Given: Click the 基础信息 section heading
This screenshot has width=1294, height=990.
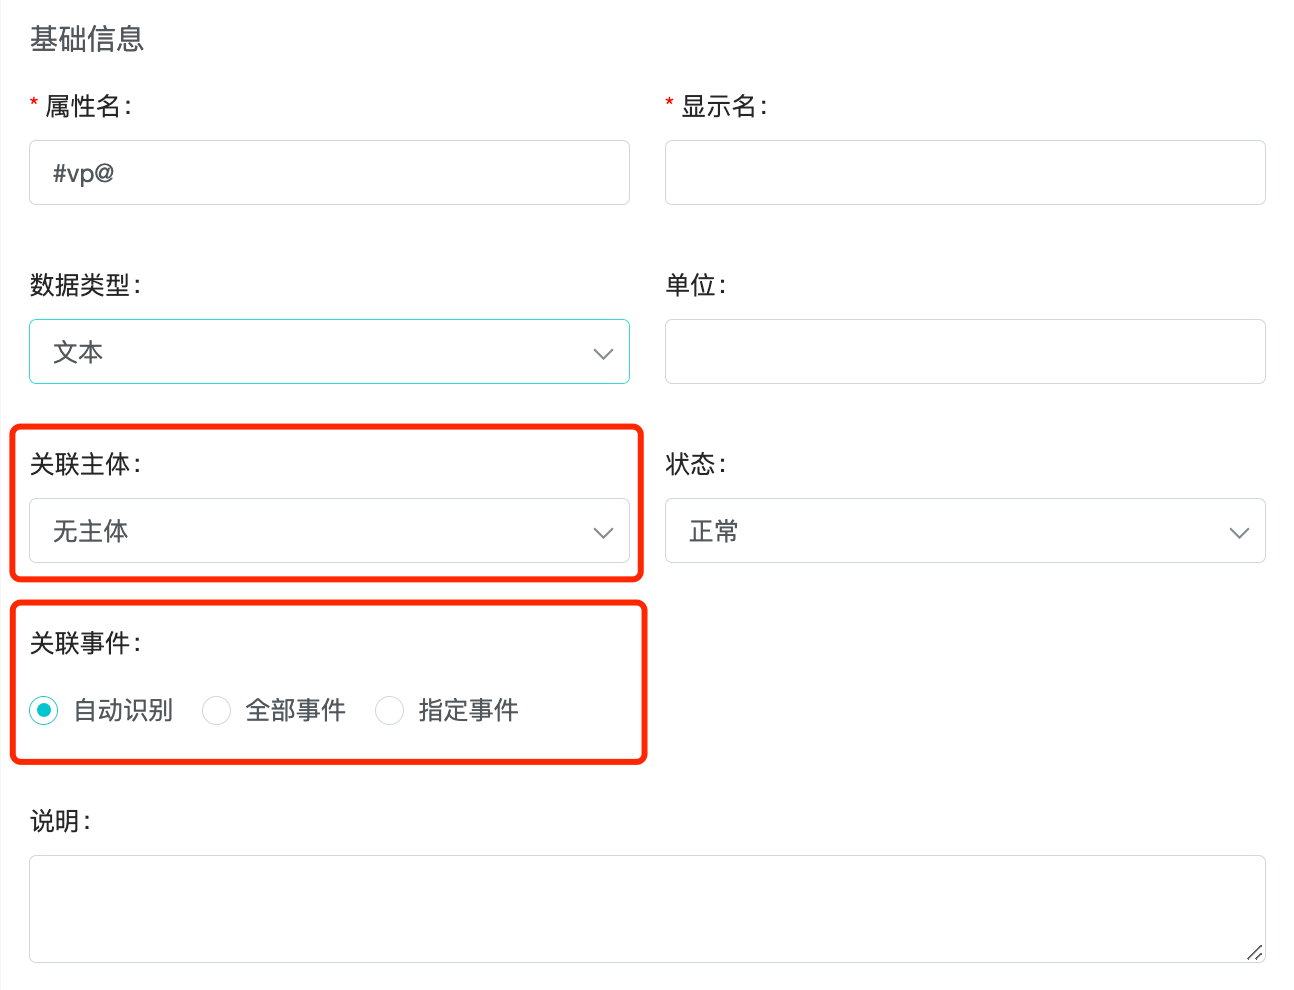Looking at the screenshot, I should pyautogui.click(x=87, y=39).
